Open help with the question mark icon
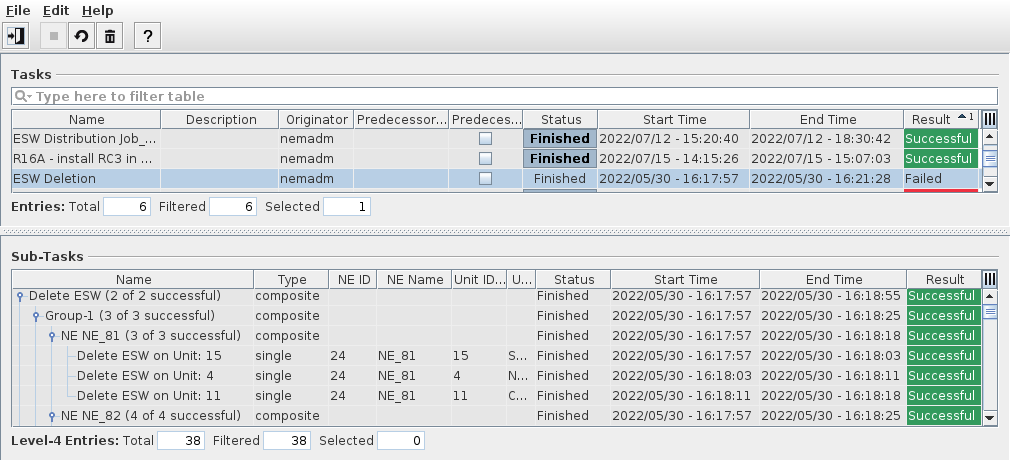This screenshot has width=1010, height=461. pos(148,37)
